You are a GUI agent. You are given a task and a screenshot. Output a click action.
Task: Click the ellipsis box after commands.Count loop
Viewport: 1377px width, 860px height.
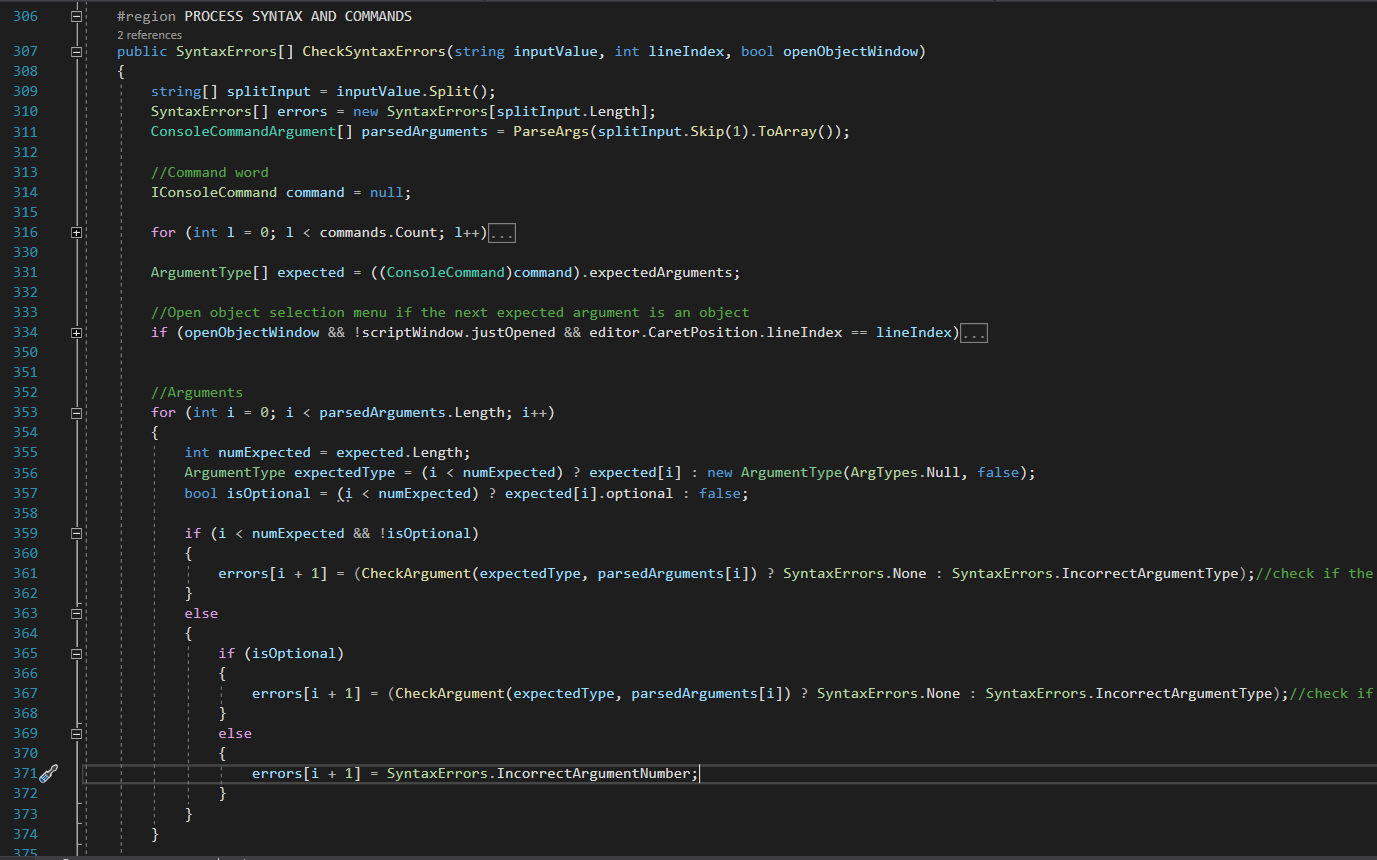point(502,233)
